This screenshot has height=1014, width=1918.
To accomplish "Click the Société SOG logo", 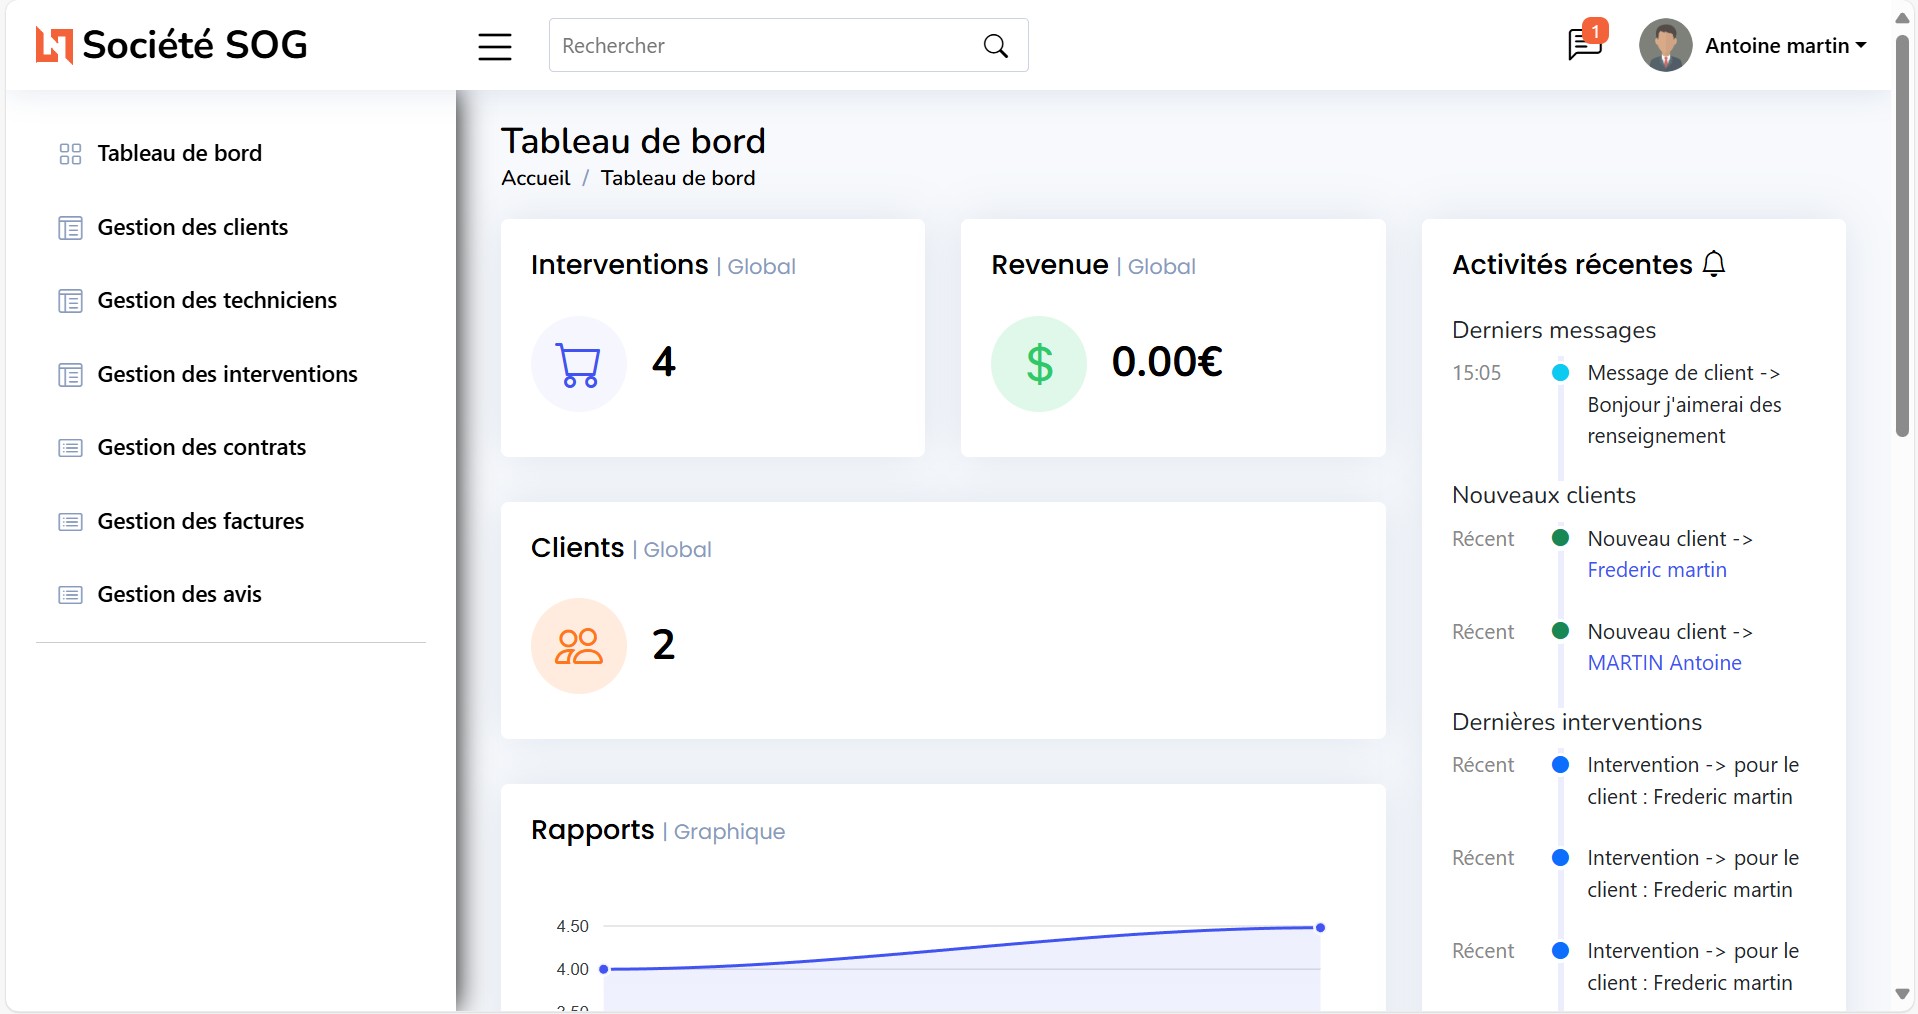I will [x=172, y=45].
